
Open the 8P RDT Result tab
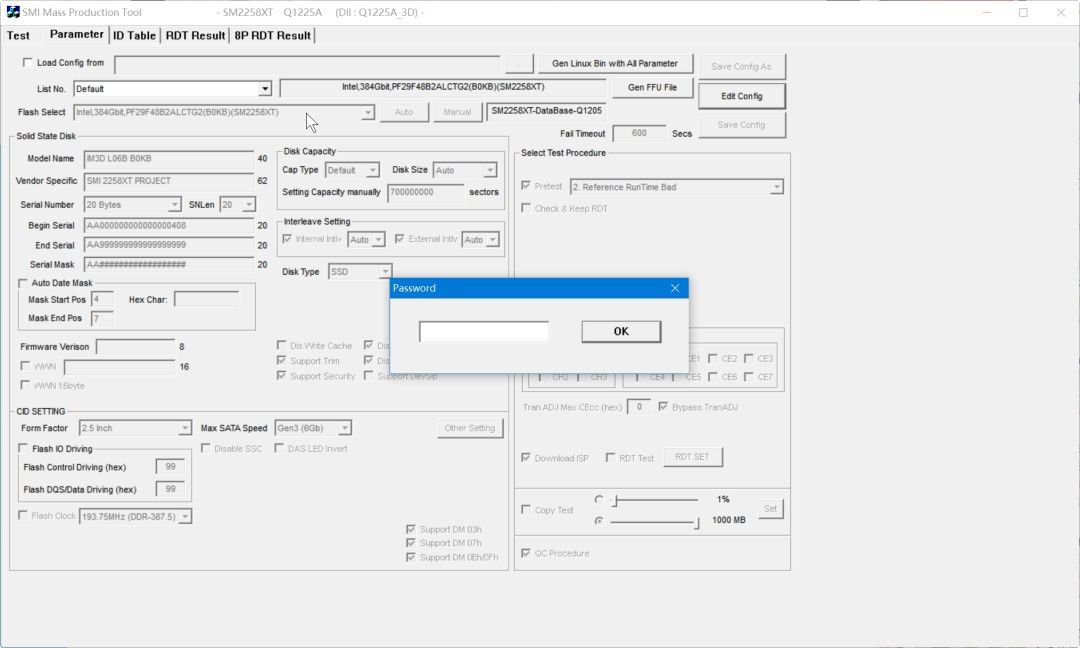point(272,36)
